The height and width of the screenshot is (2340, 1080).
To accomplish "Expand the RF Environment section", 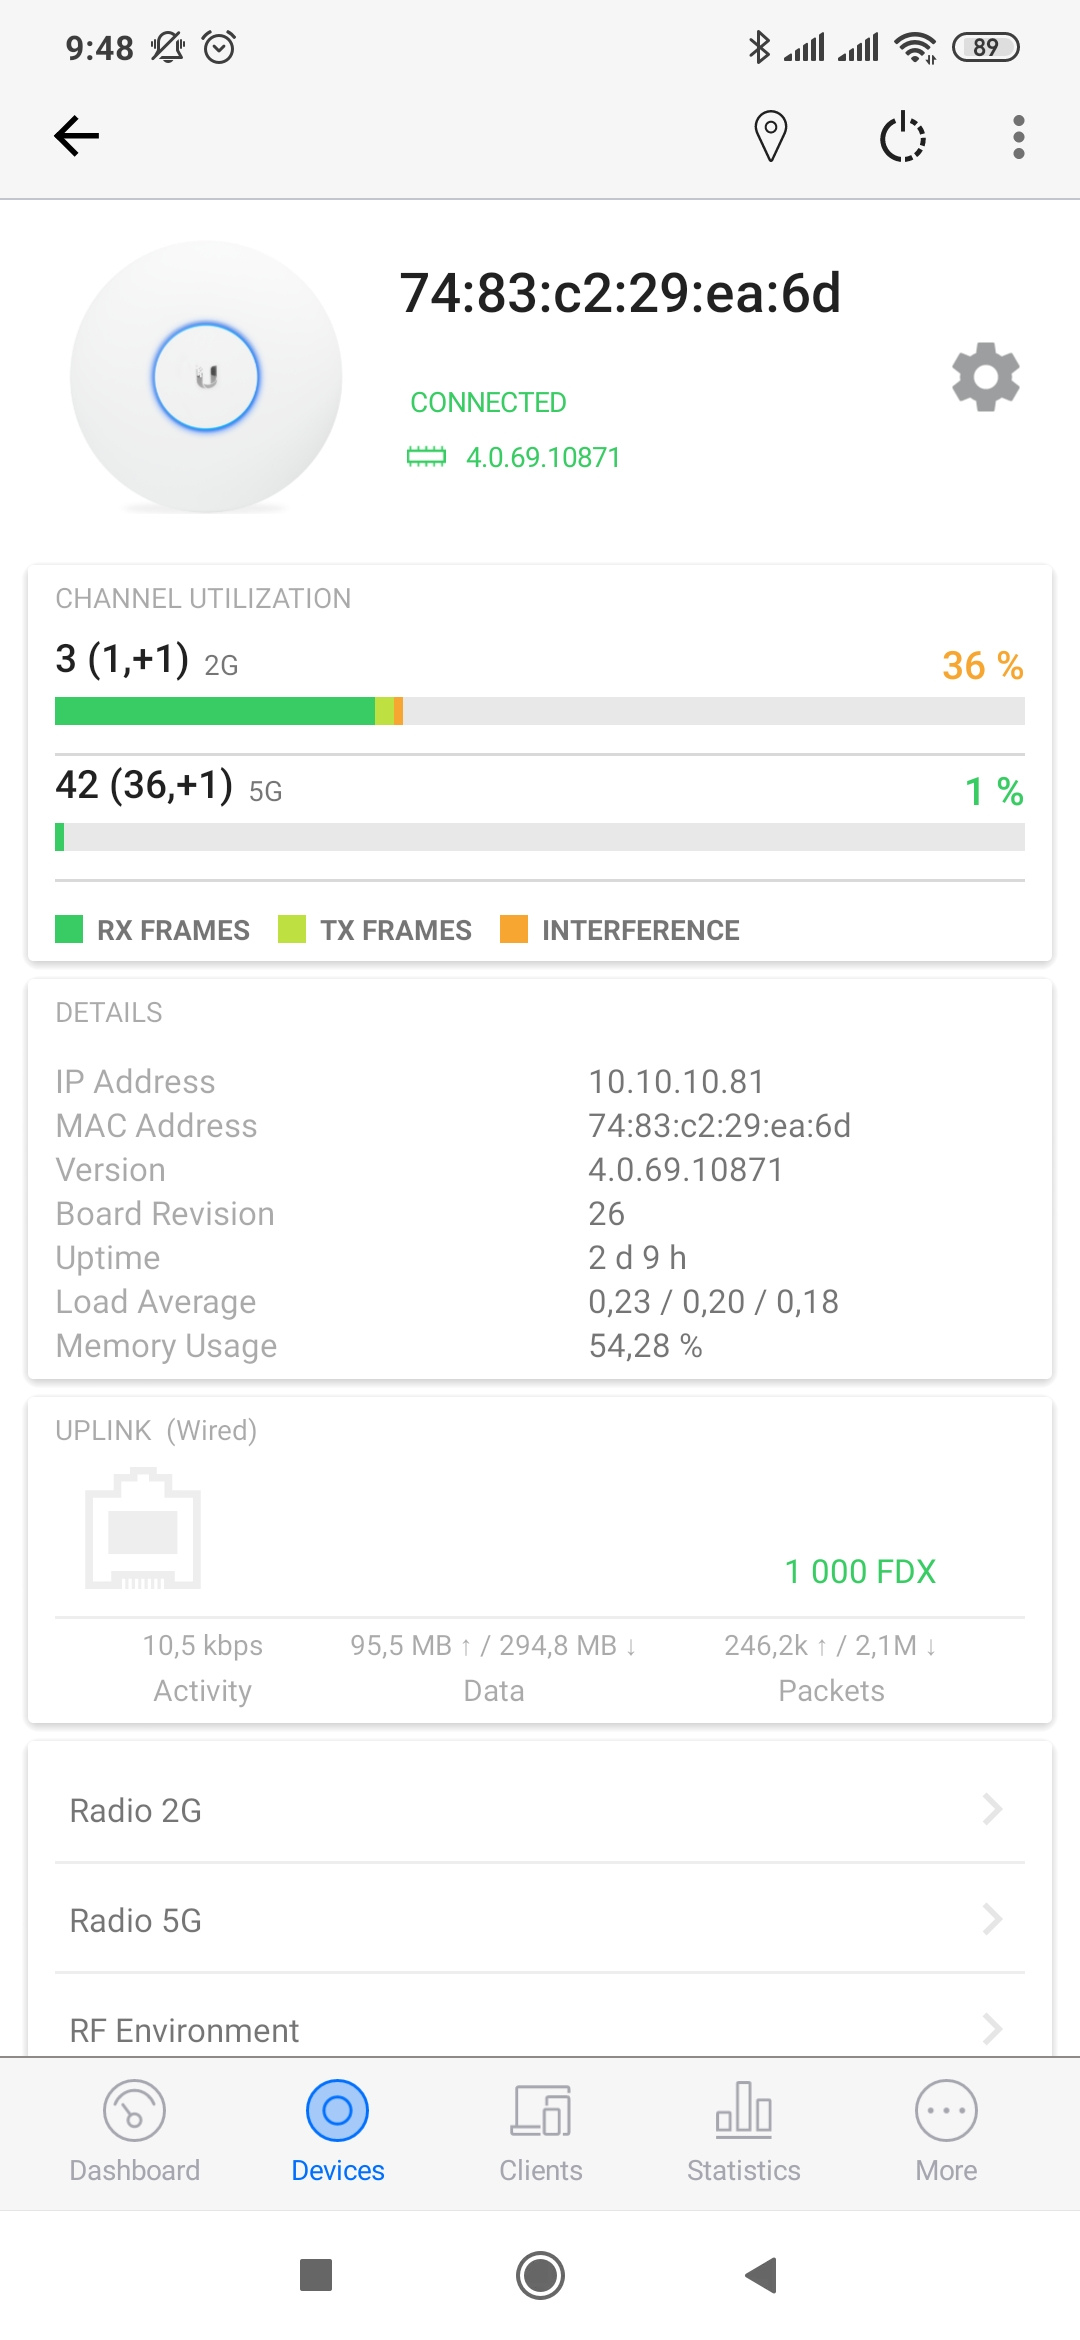I will point(540,2030).
